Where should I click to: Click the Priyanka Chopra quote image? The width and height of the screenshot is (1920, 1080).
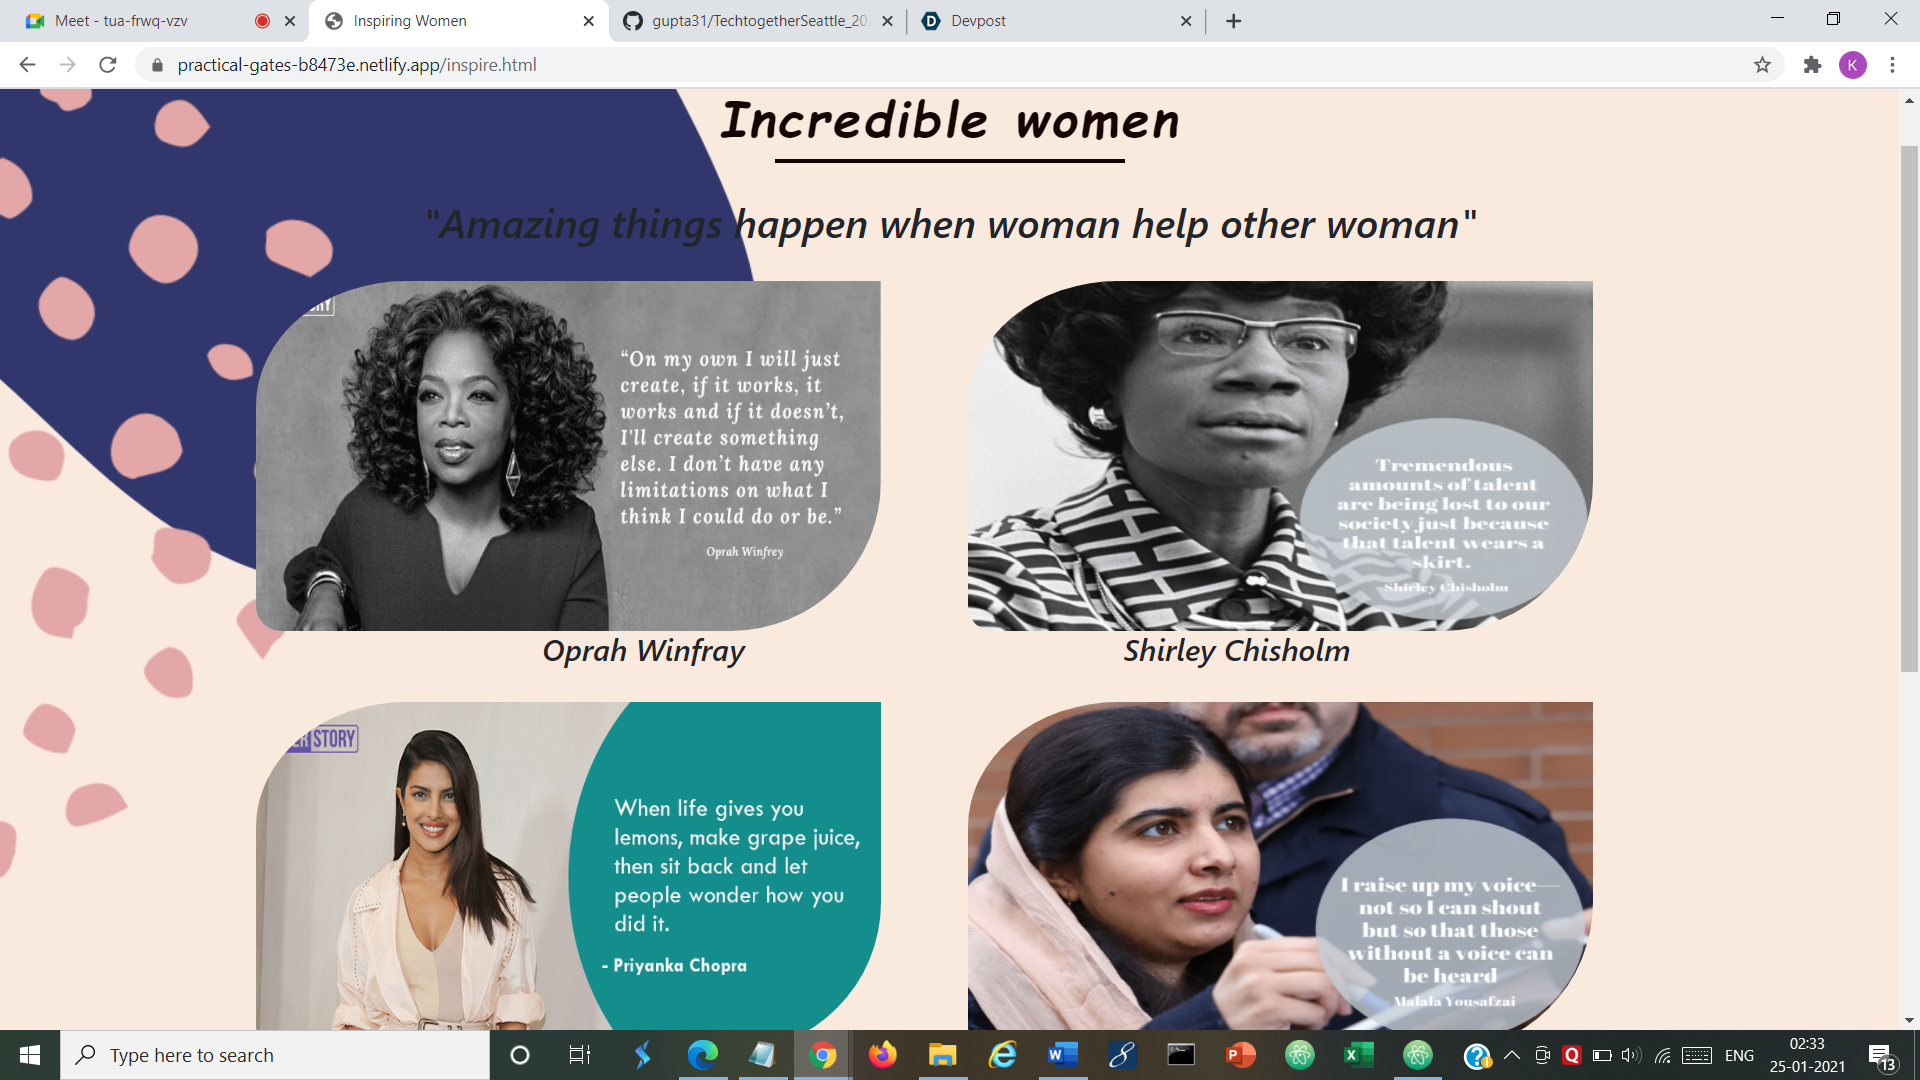point(568,866)
